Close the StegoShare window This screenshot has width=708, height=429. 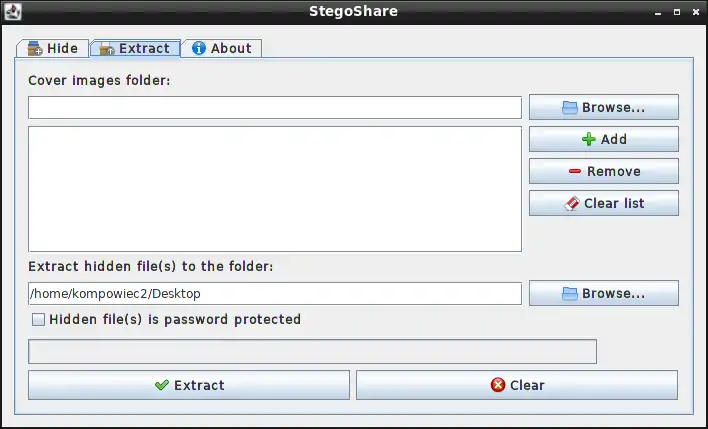(x=694, y=12)
